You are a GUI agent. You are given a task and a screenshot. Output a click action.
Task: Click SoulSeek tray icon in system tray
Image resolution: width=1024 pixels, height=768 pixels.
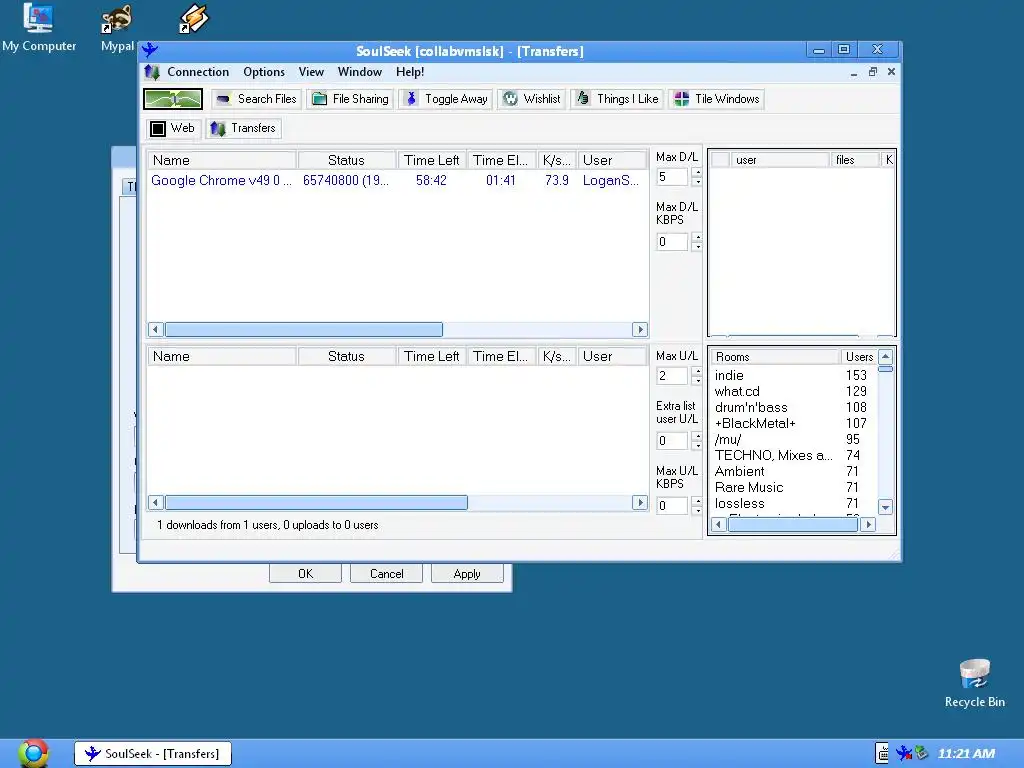[903, 753]
